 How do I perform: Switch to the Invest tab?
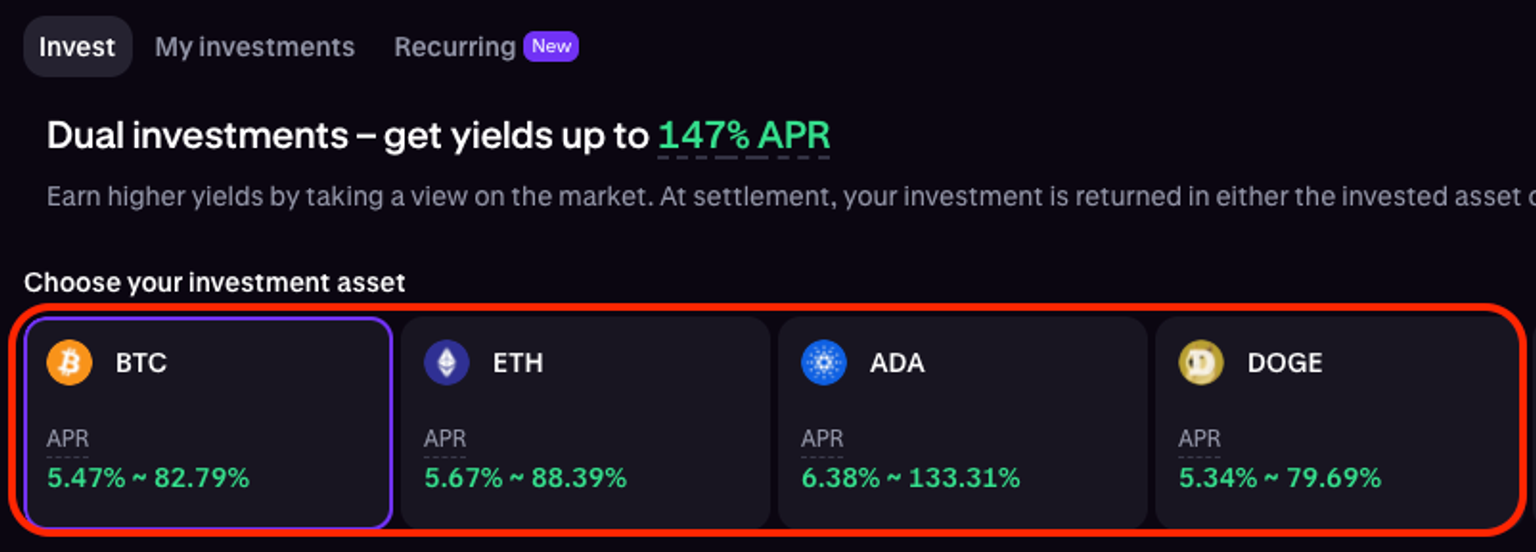78,47
